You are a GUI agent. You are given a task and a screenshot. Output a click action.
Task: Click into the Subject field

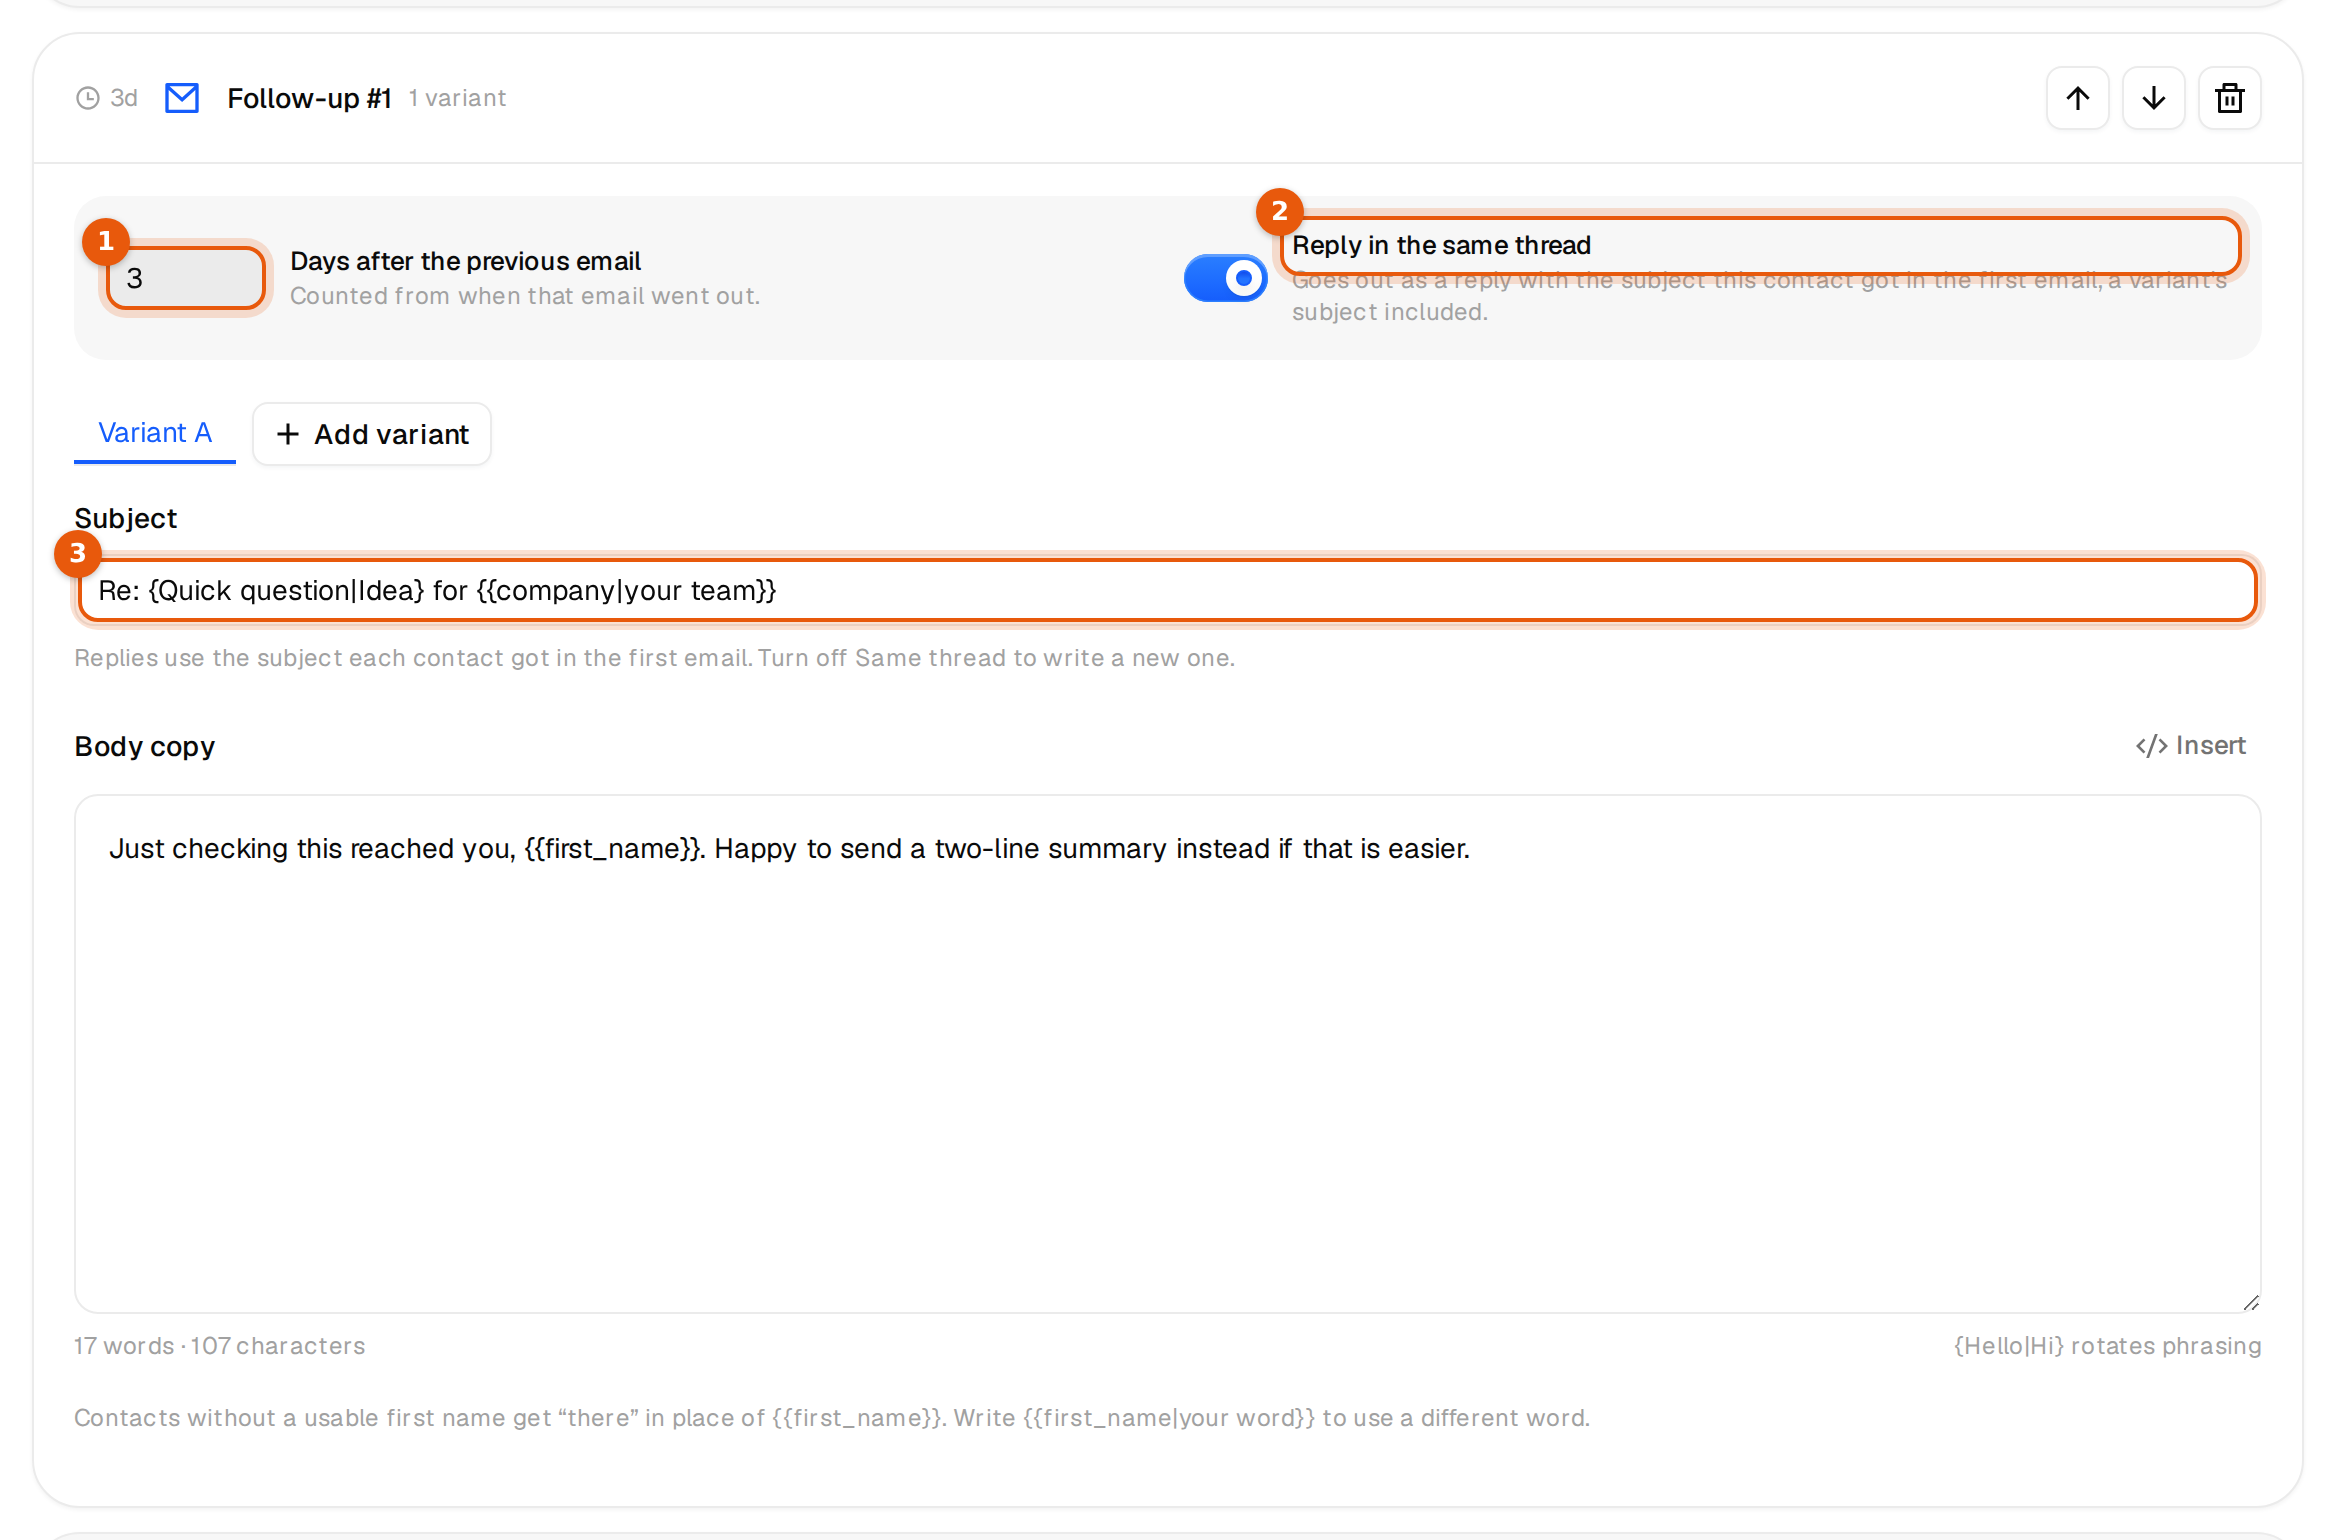click(1168, 590)
